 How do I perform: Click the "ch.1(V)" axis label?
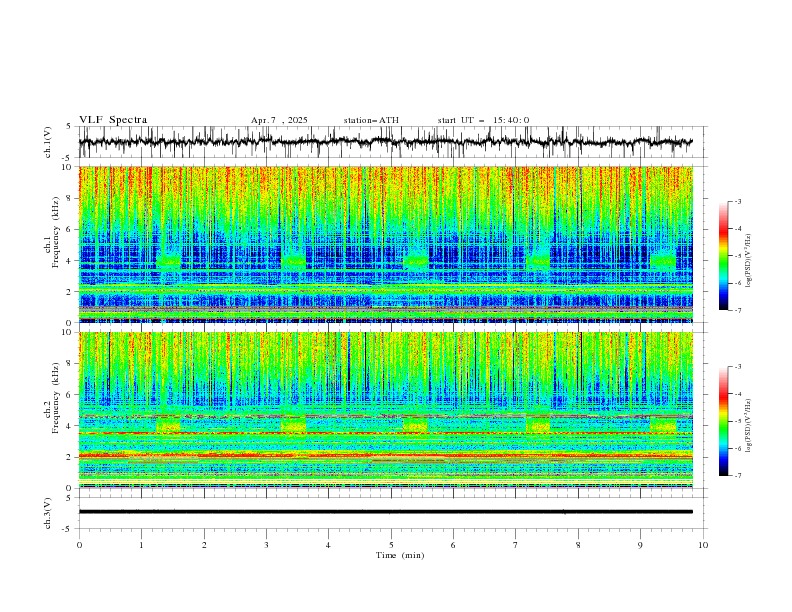click(x=48, y=142)
